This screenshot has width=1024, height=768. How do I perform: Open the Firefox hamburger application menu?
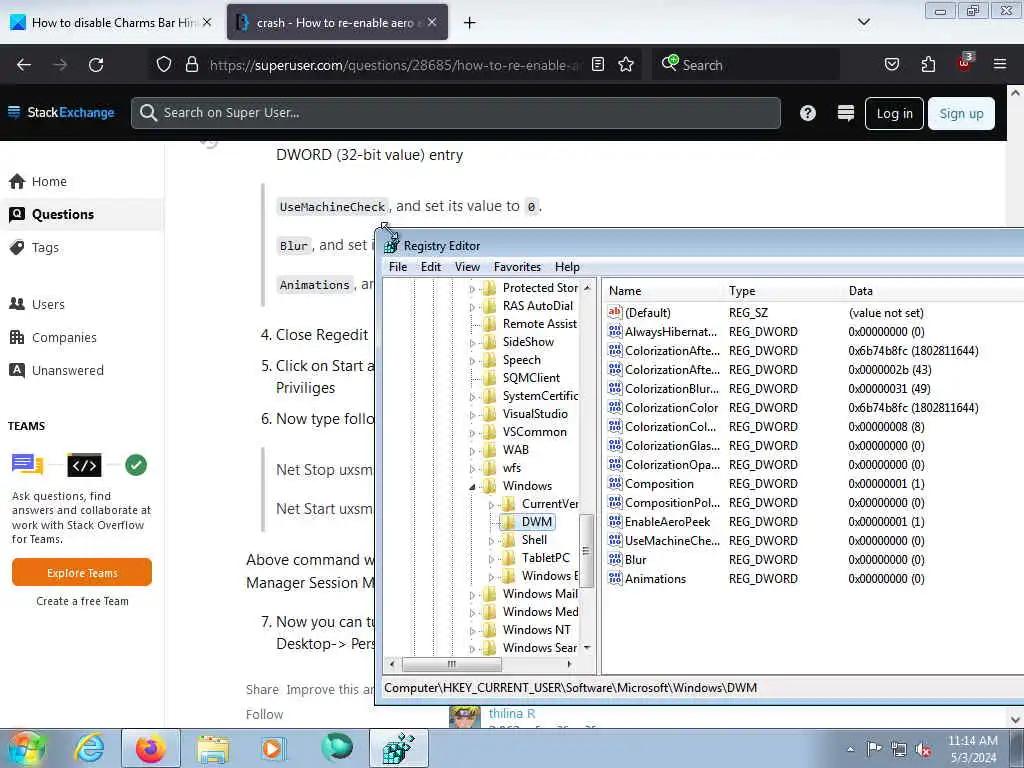pyautogui.click(x=999, y=64)
